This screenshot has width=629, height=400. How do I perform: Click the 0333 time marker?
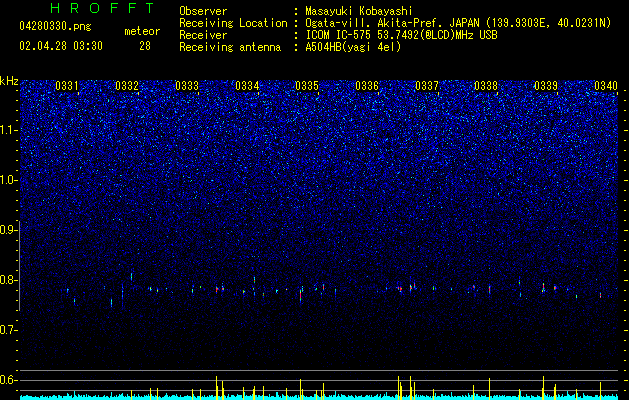click(x=187, y=86)
